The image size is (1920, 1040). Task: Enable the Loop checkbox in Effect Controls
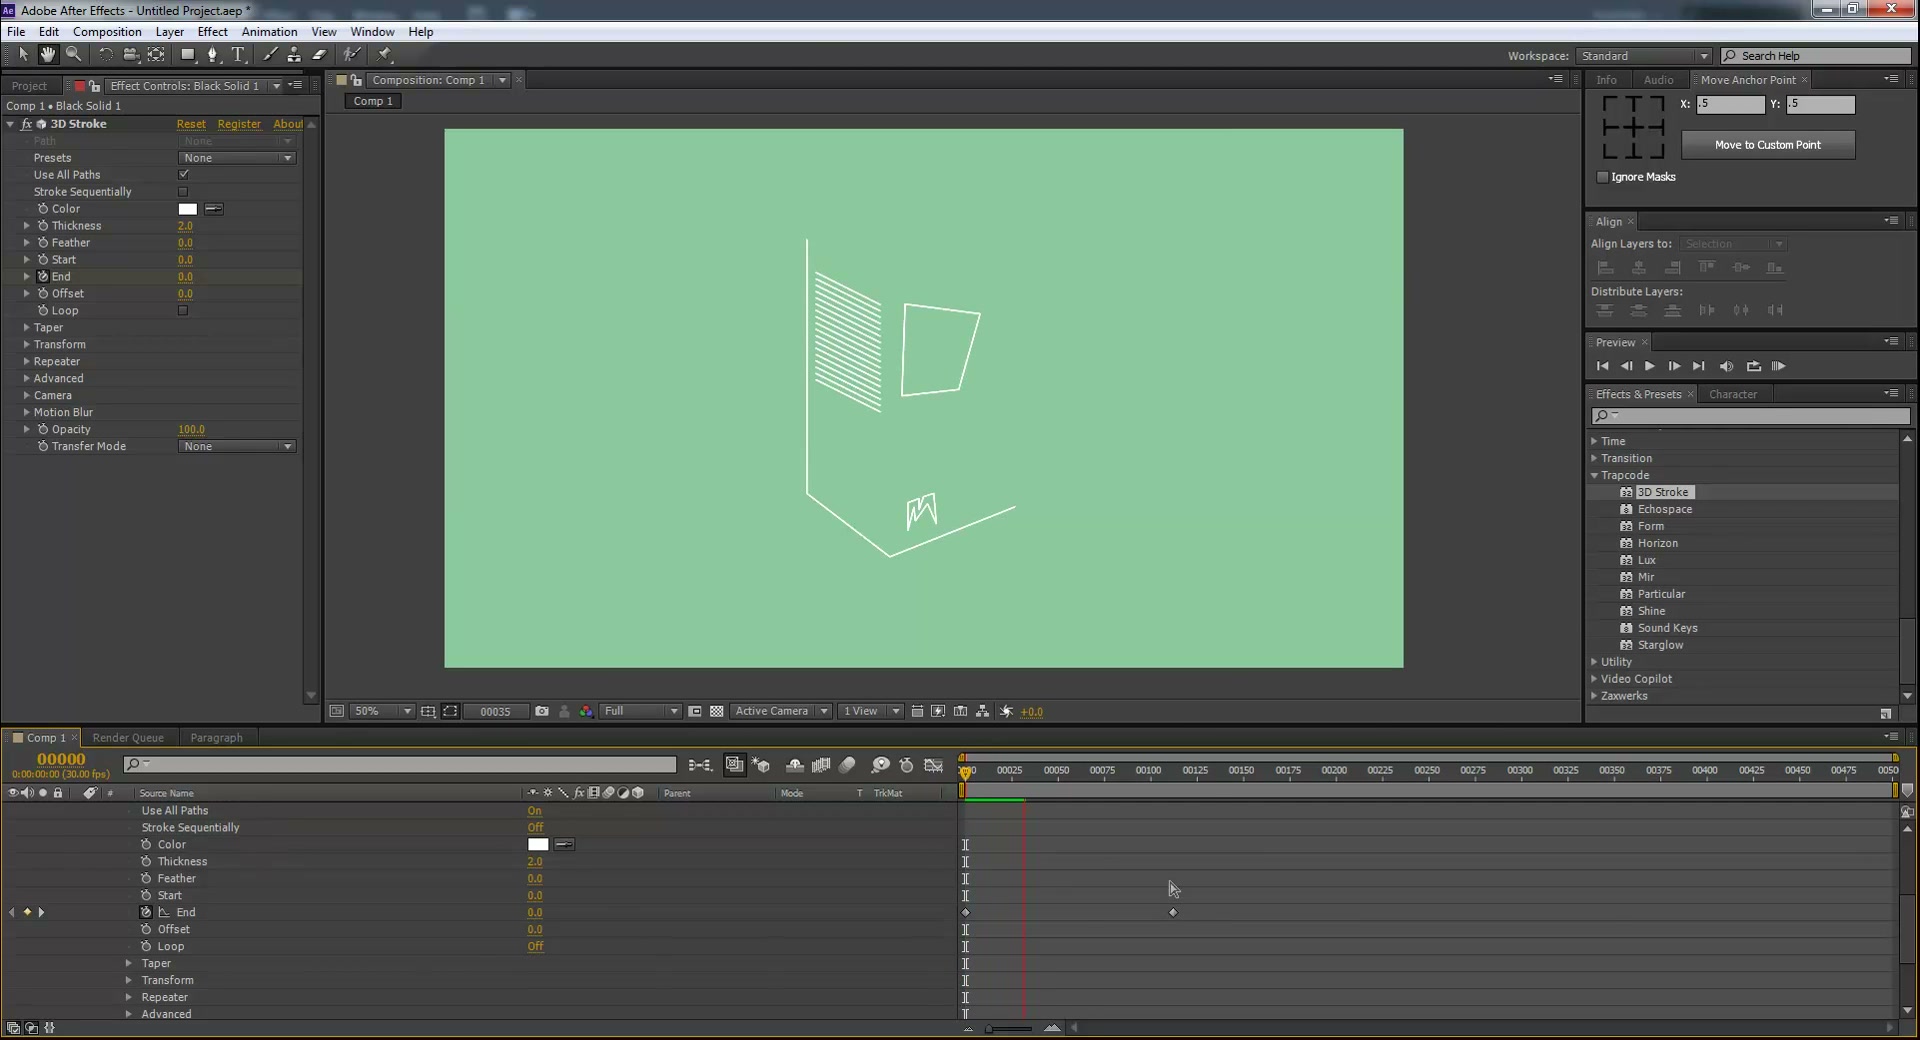point(183,310)
